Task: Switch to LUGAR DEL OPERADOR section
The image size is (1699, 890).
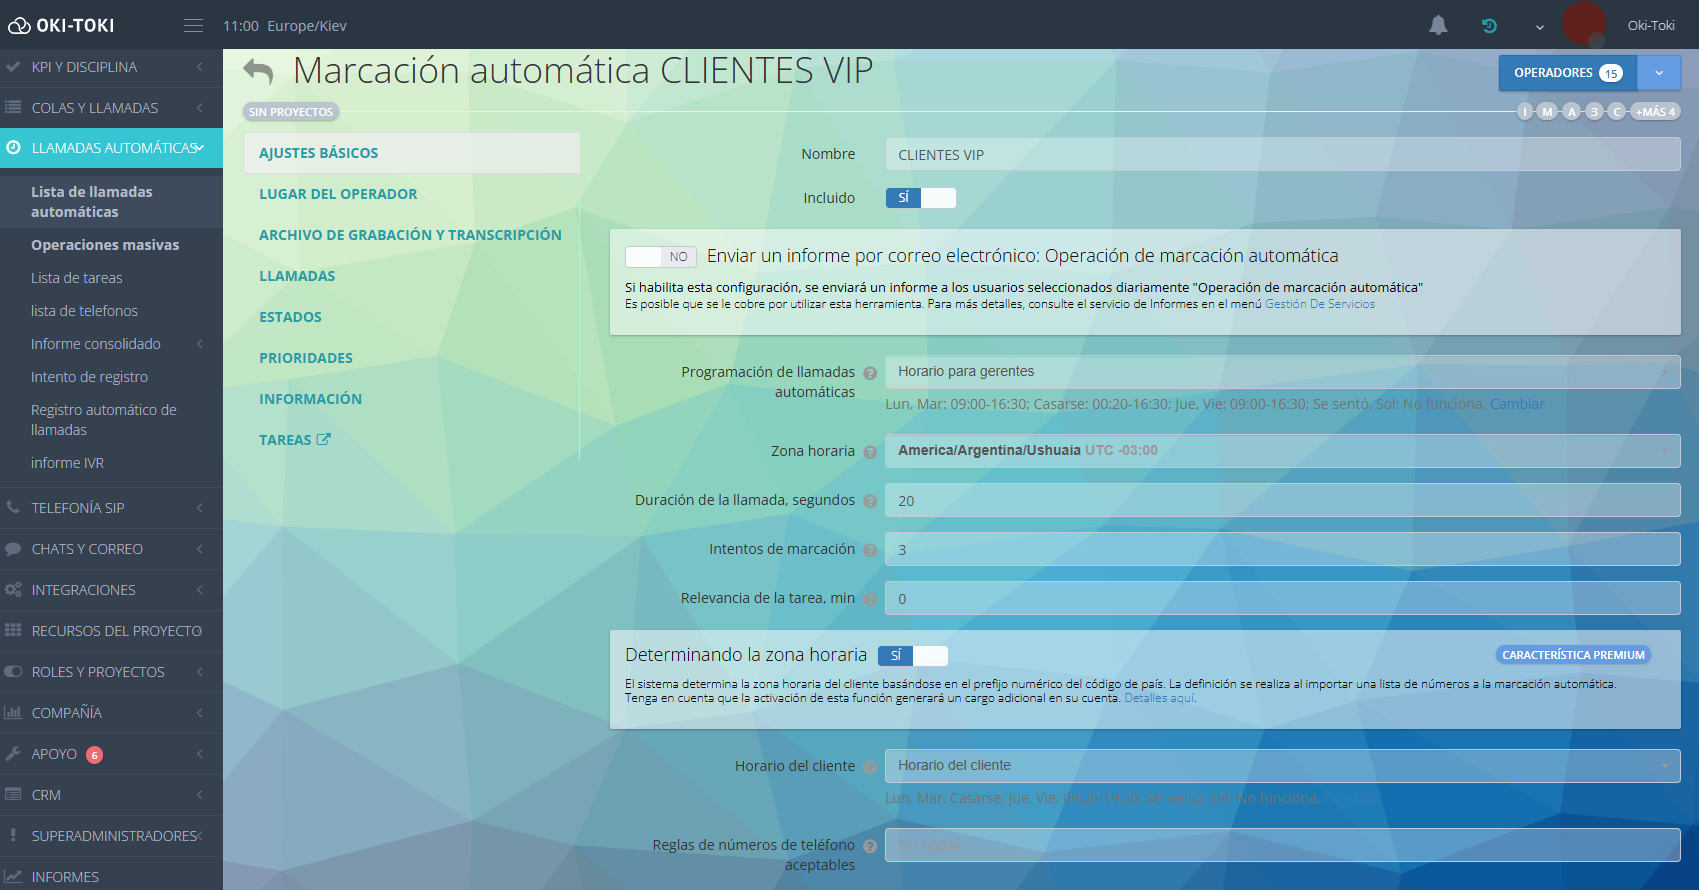Action: tap(338, 194)
